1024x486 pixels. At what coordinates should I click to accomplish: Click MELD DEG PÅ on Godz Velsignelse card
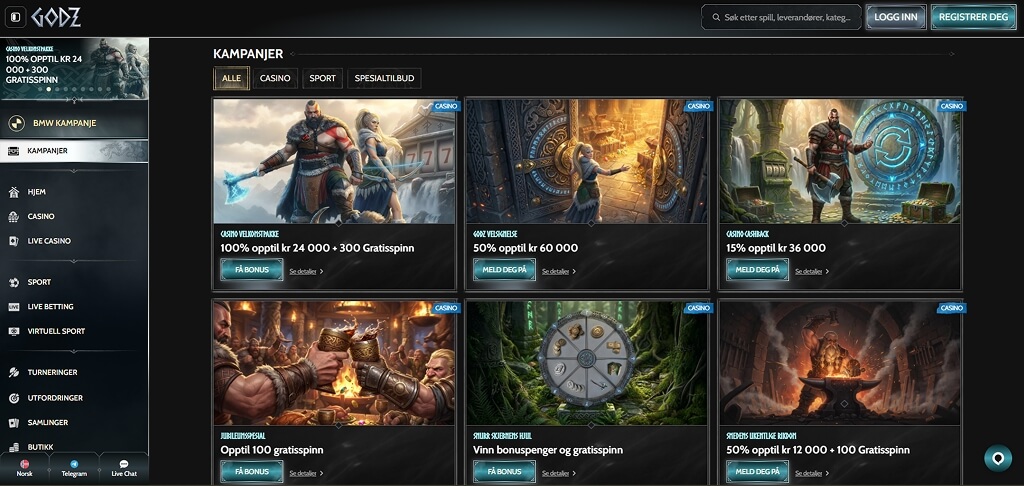(504, 270)
